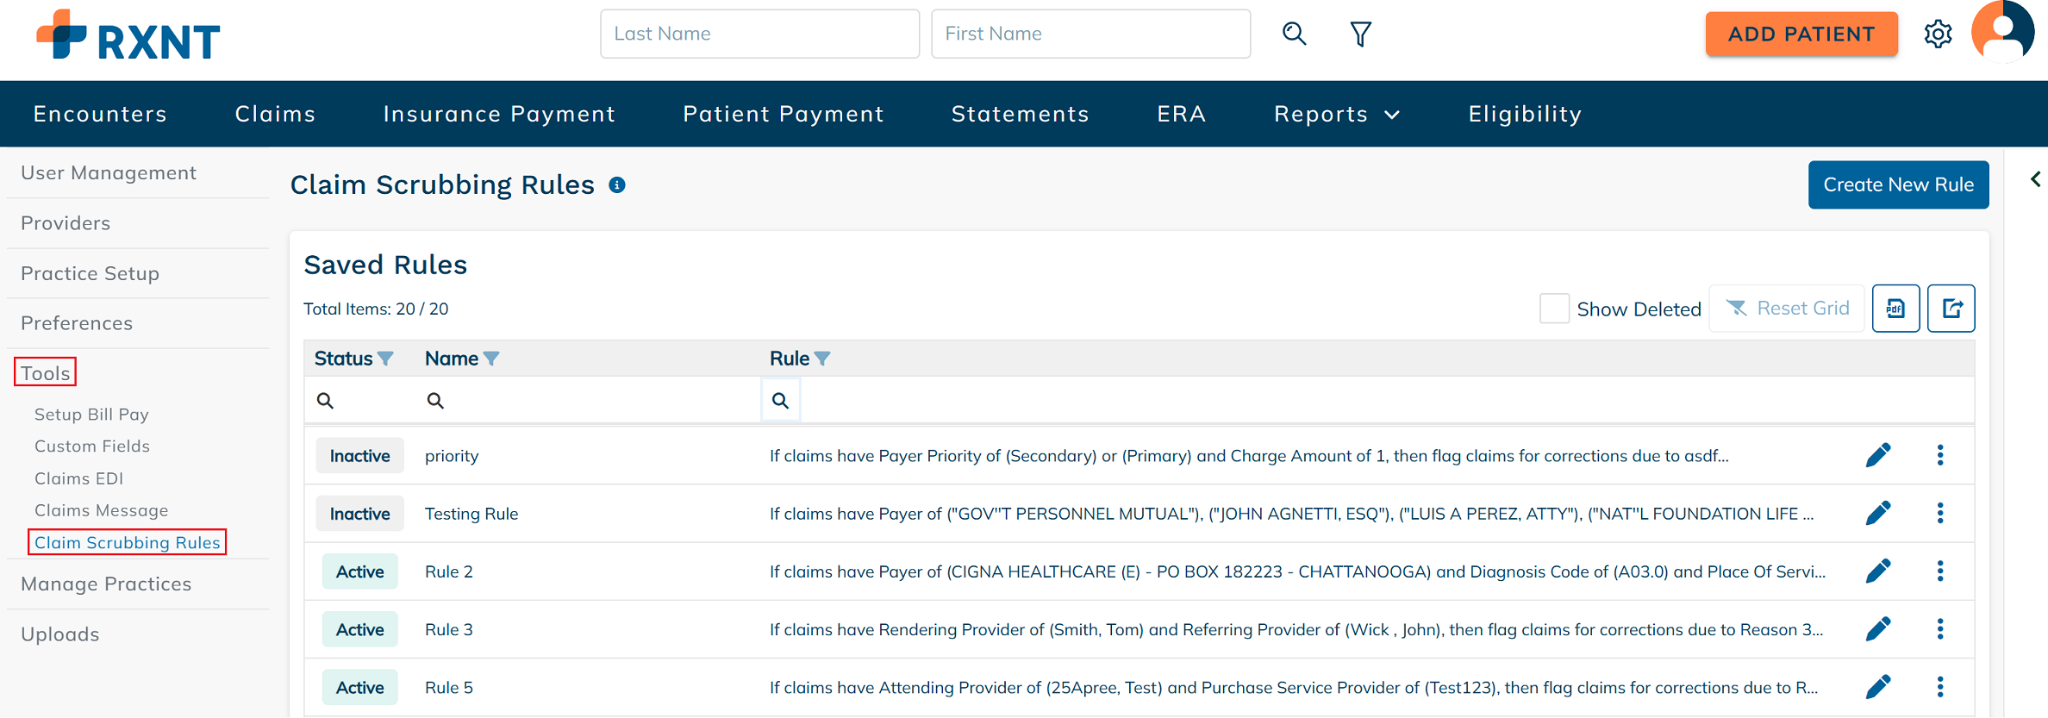The width and height of the screenshot is (2048, 718).
Task: Edit the Testing Rule with pencil icon
Action: (x=1878, y=513)
